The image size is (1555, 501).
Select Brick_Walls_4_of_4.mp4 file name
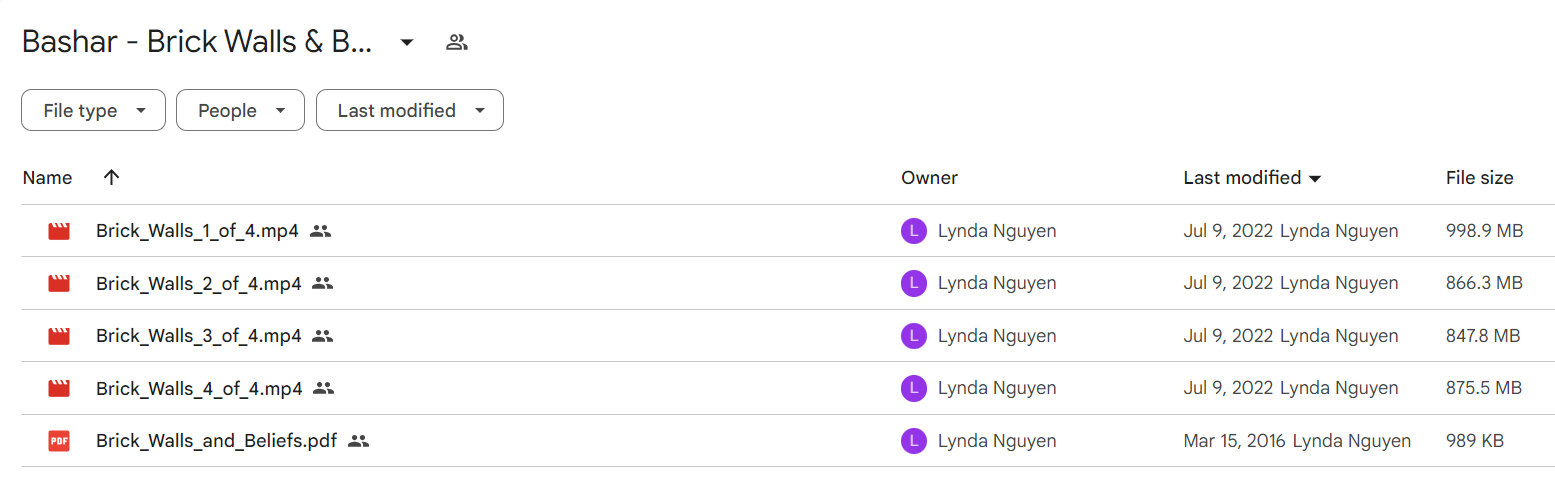[199, 388]
